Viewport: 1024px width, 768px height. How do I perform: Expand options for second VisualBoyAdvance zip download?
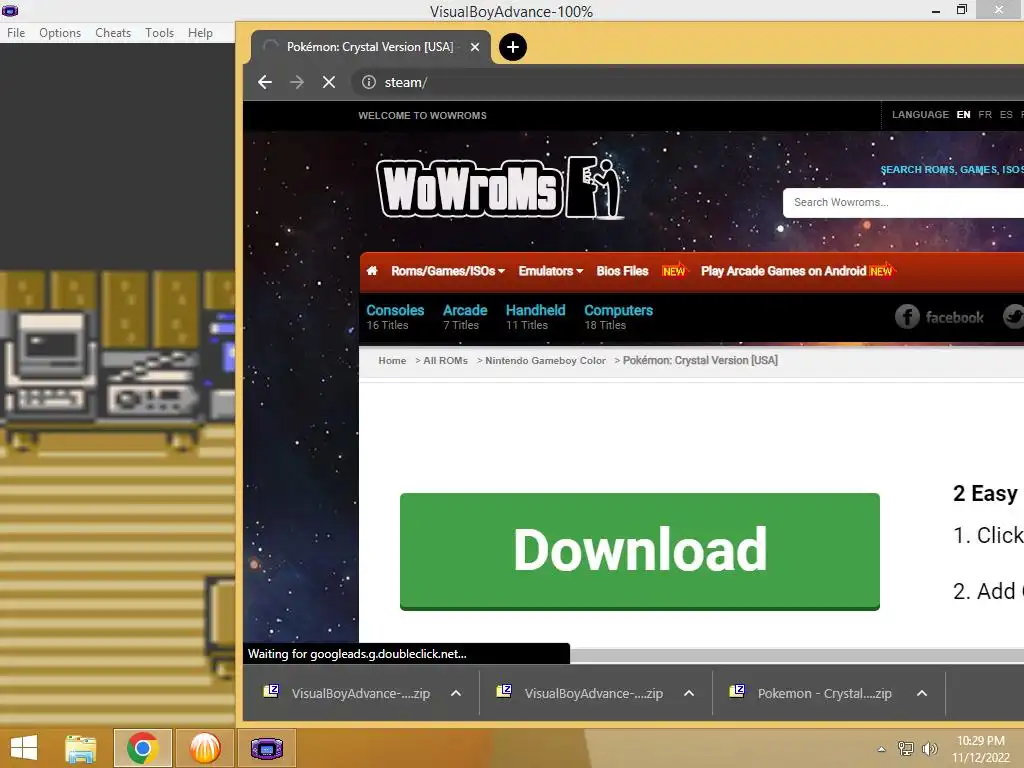(689, 694)
